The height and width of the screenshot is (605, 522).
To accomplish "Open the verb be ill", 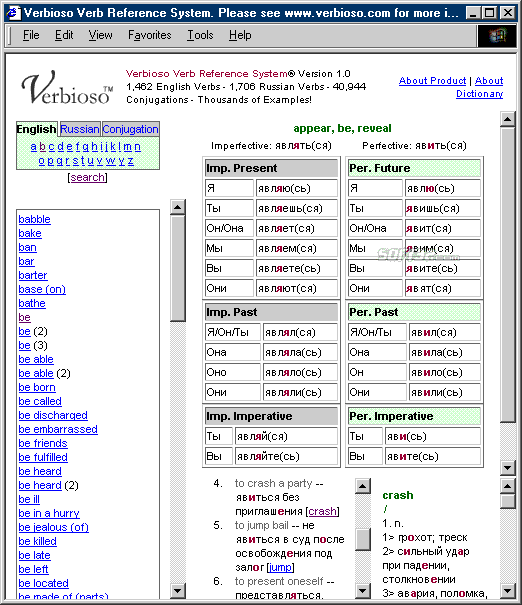I will tap(29, 499).
